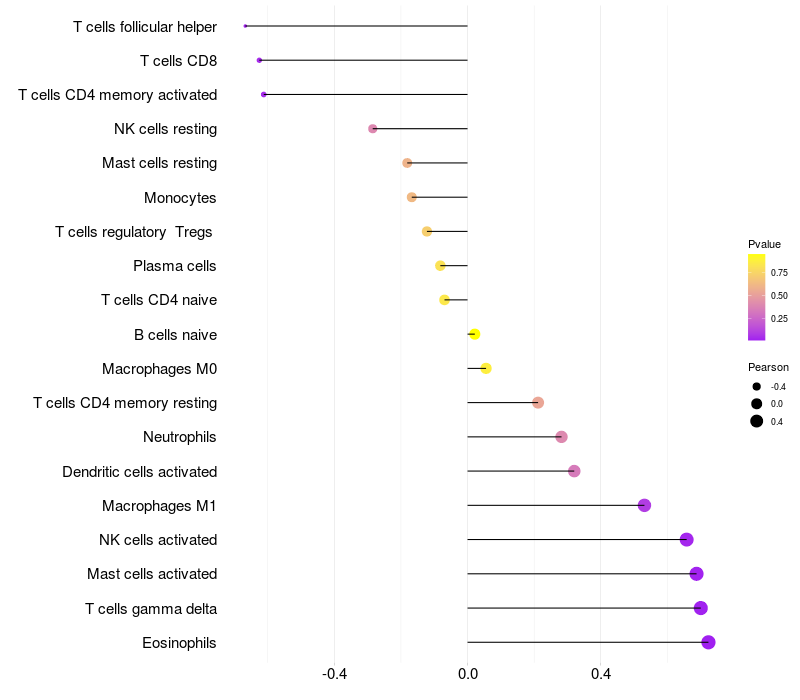Click the -0.4 x-axis tick label
The width and height of the screenshot is (800, 700).
[x=334, y=674]
